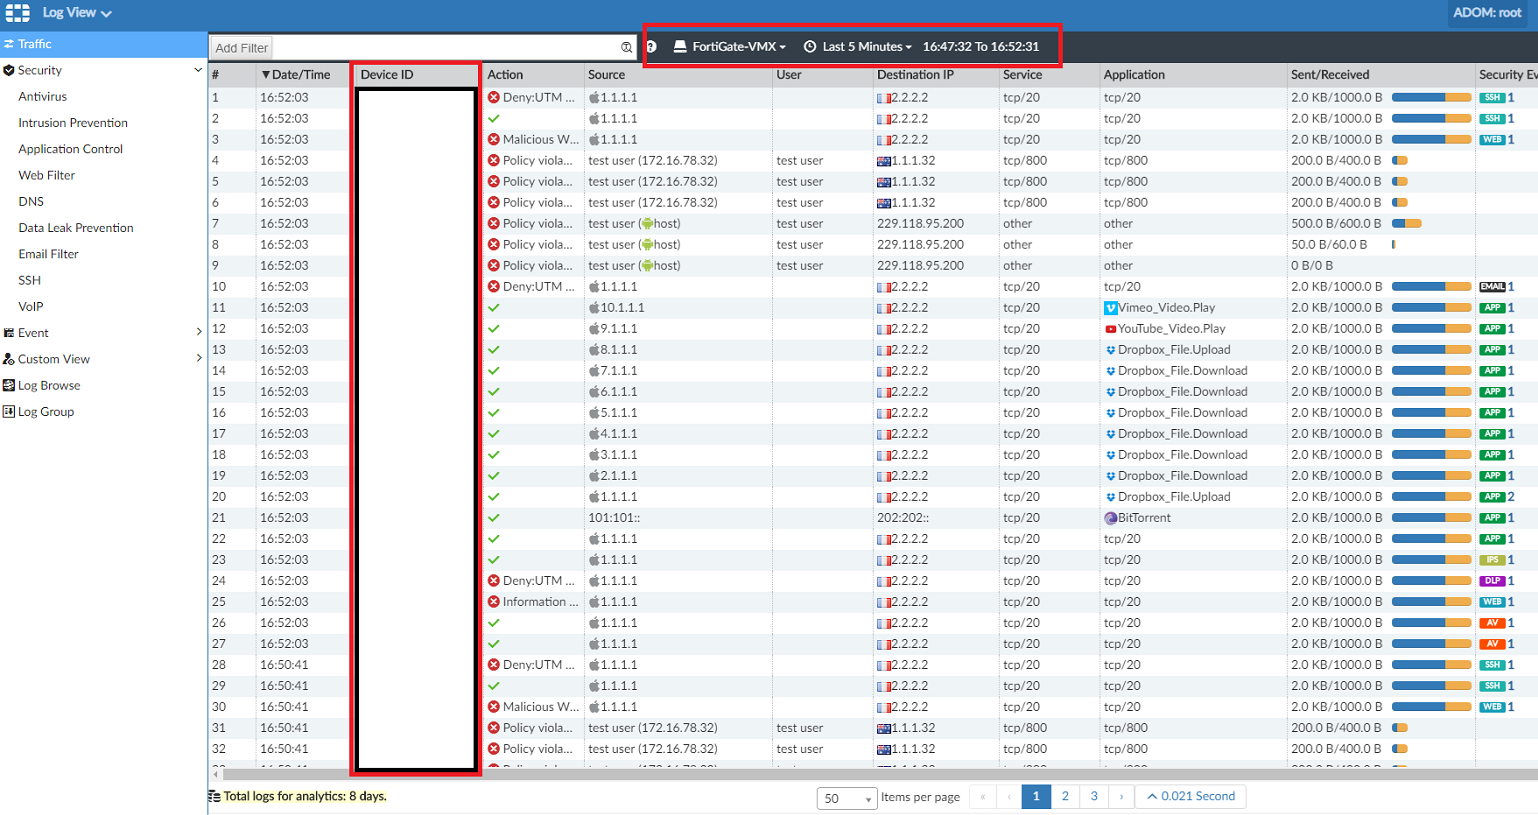Open the Log View module dropdown
Viewport: 1538px width, 815px height.
click(76, 13)
